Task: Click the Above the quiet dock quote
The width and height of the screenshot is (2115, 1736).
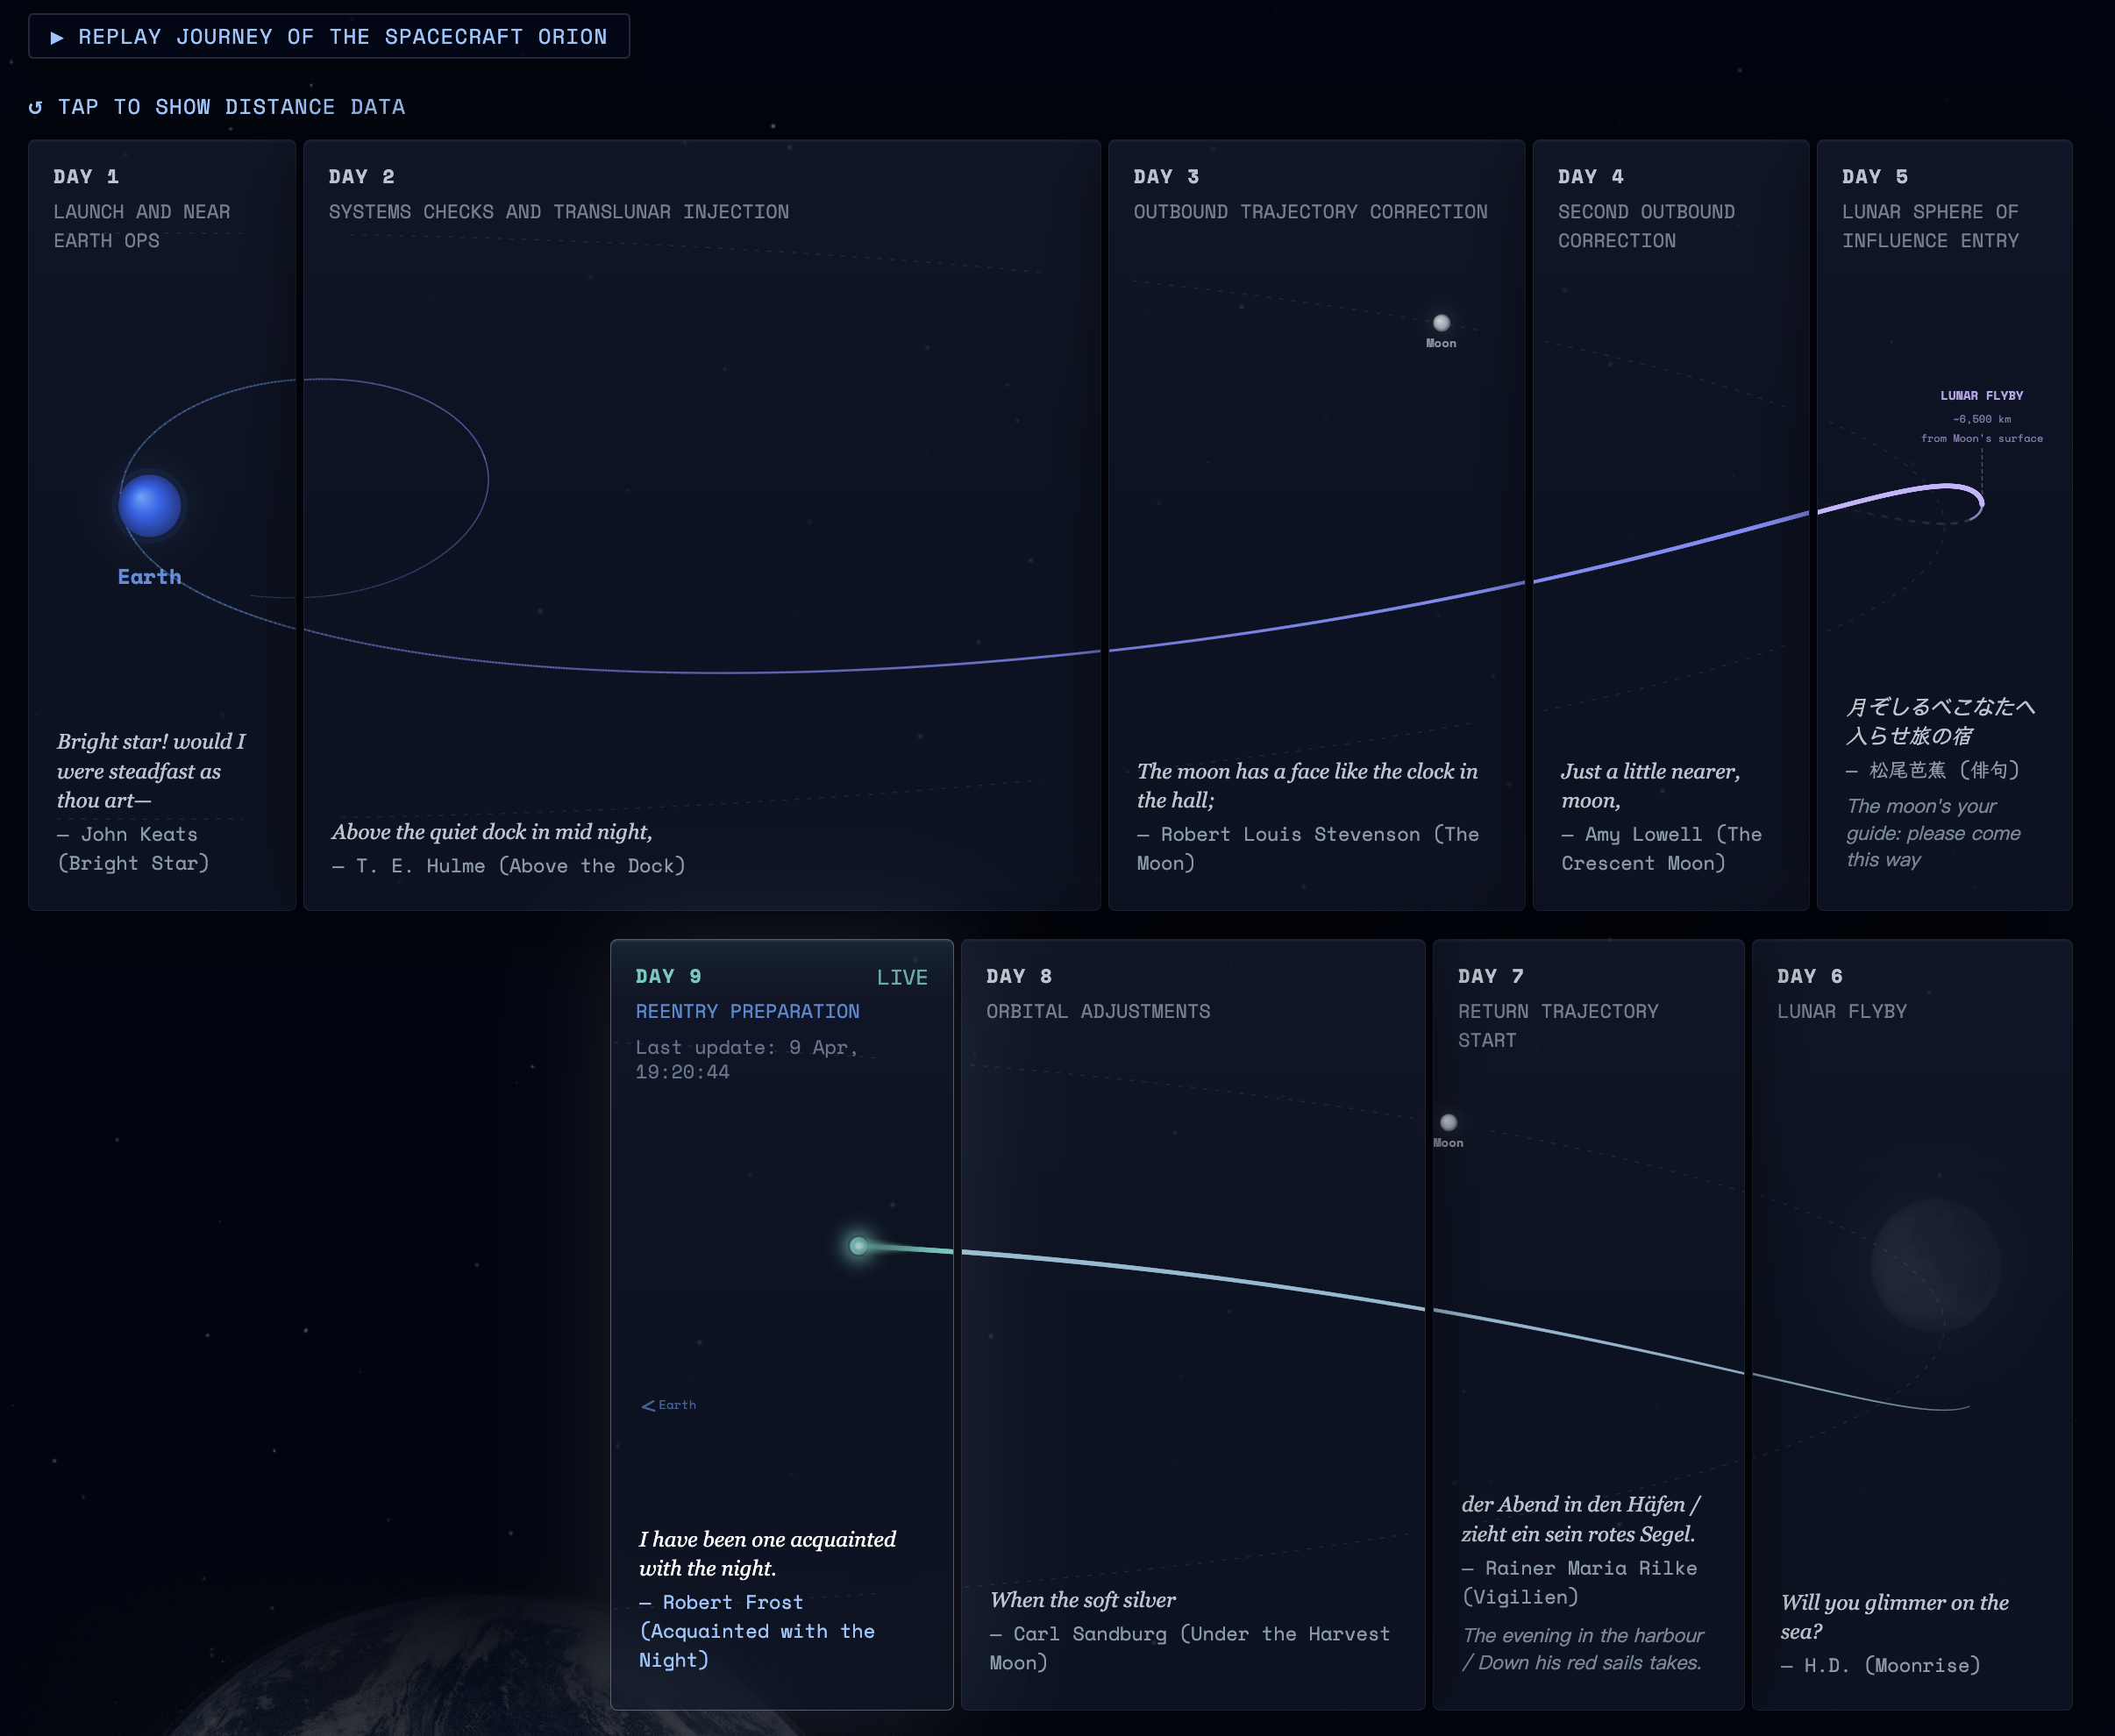Action: coord(492,832)
